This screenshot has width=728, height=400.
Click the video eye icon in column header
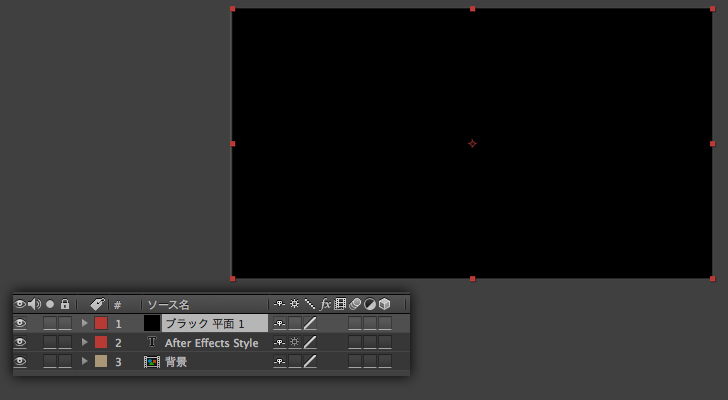(20, 304)
